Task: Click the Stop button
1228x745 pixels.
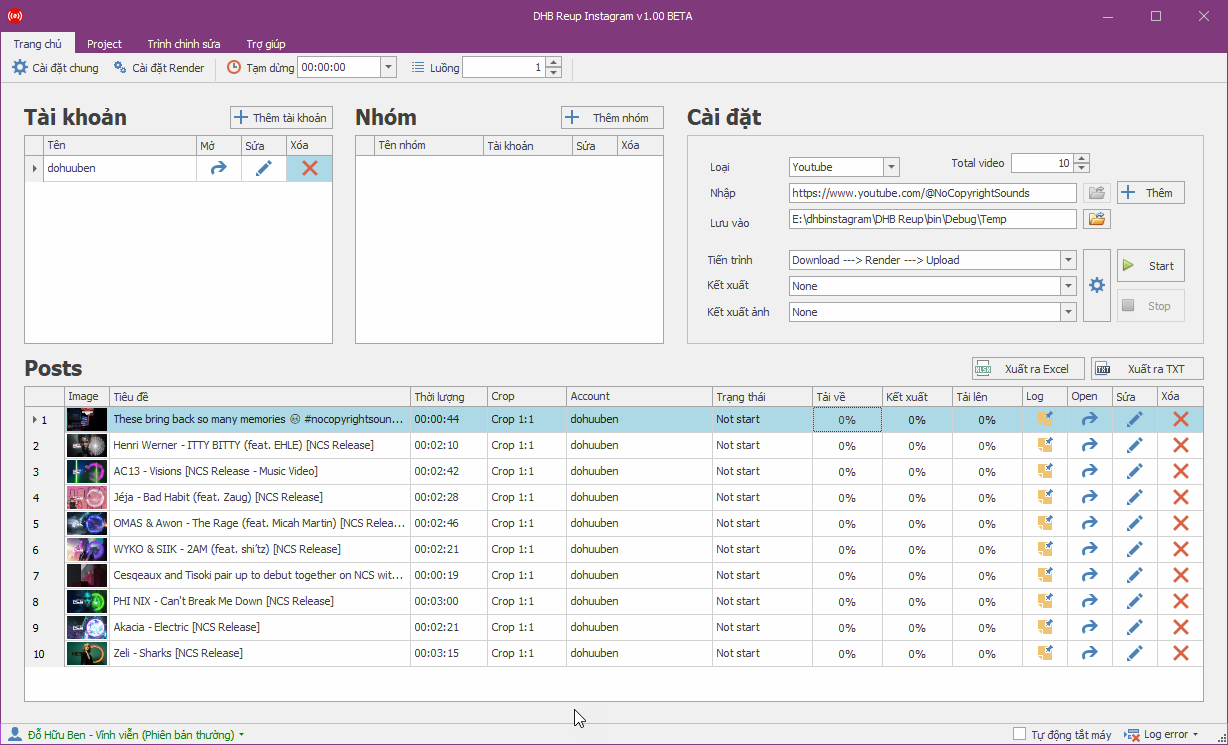Action: point(1151,306)
